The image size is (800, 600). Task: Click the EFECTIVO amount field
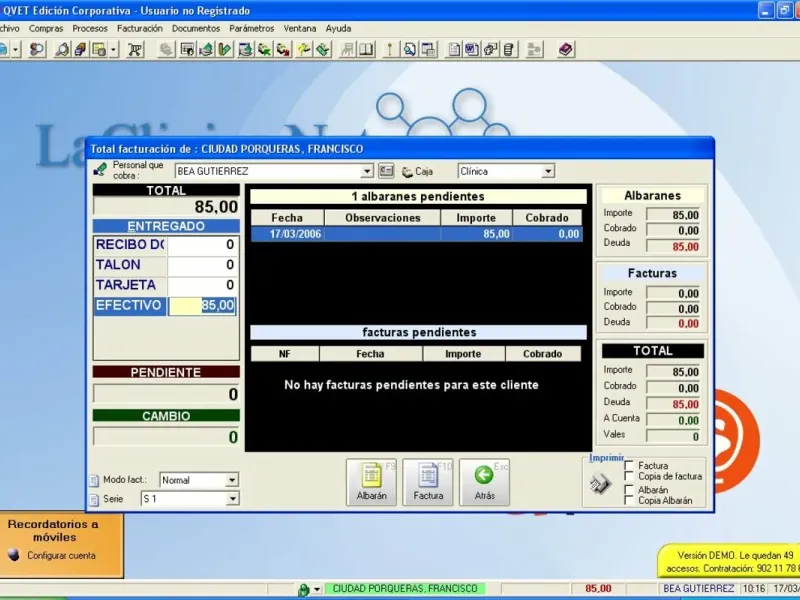coord(202,306)
